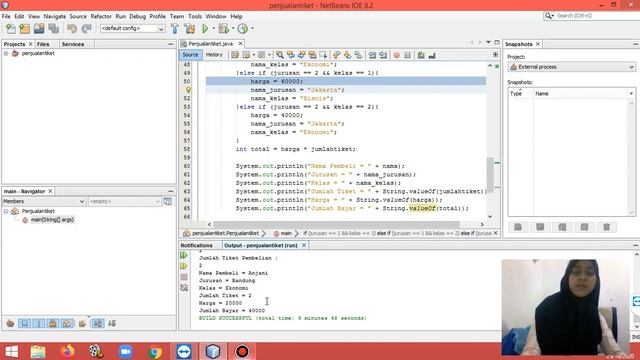Image resolution: width=640 pixels, height=360 pixels.
Task: Click the Save All toolbar icon
Action: [54, 29]
